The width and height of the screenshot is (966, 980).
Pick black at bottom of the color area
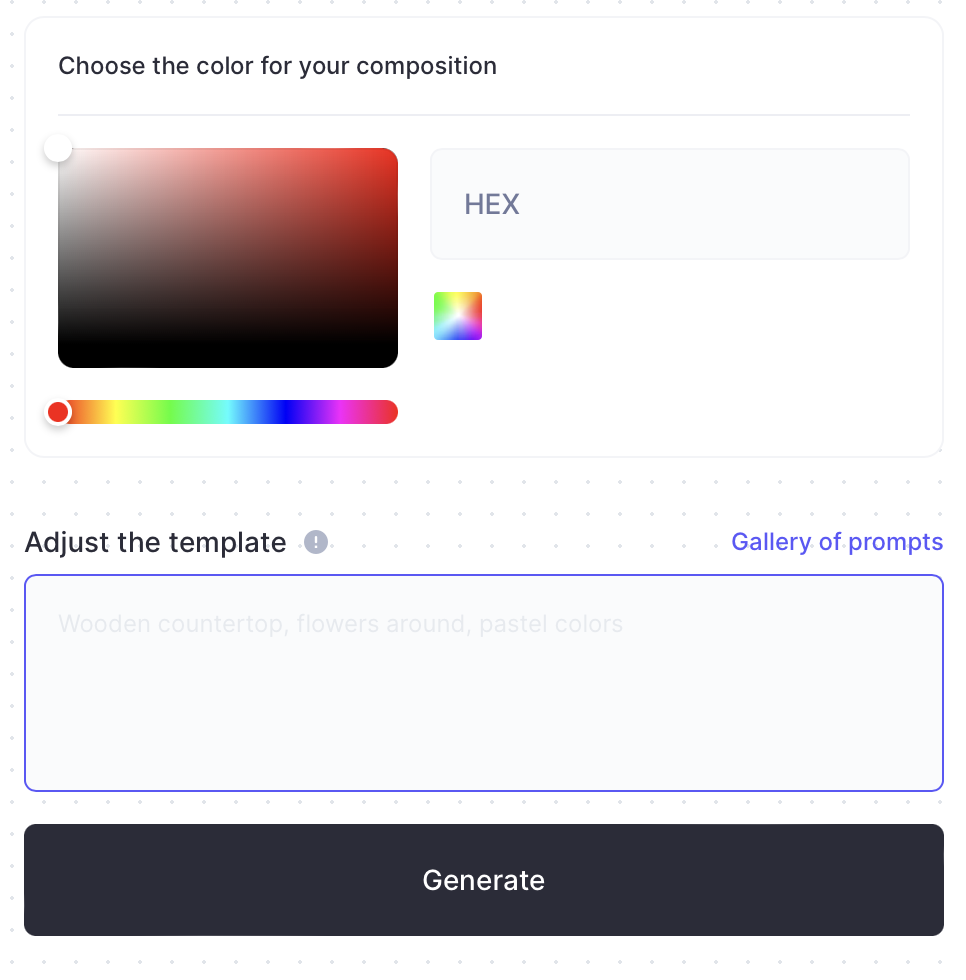pyautogui.click(x=228, y=361)
